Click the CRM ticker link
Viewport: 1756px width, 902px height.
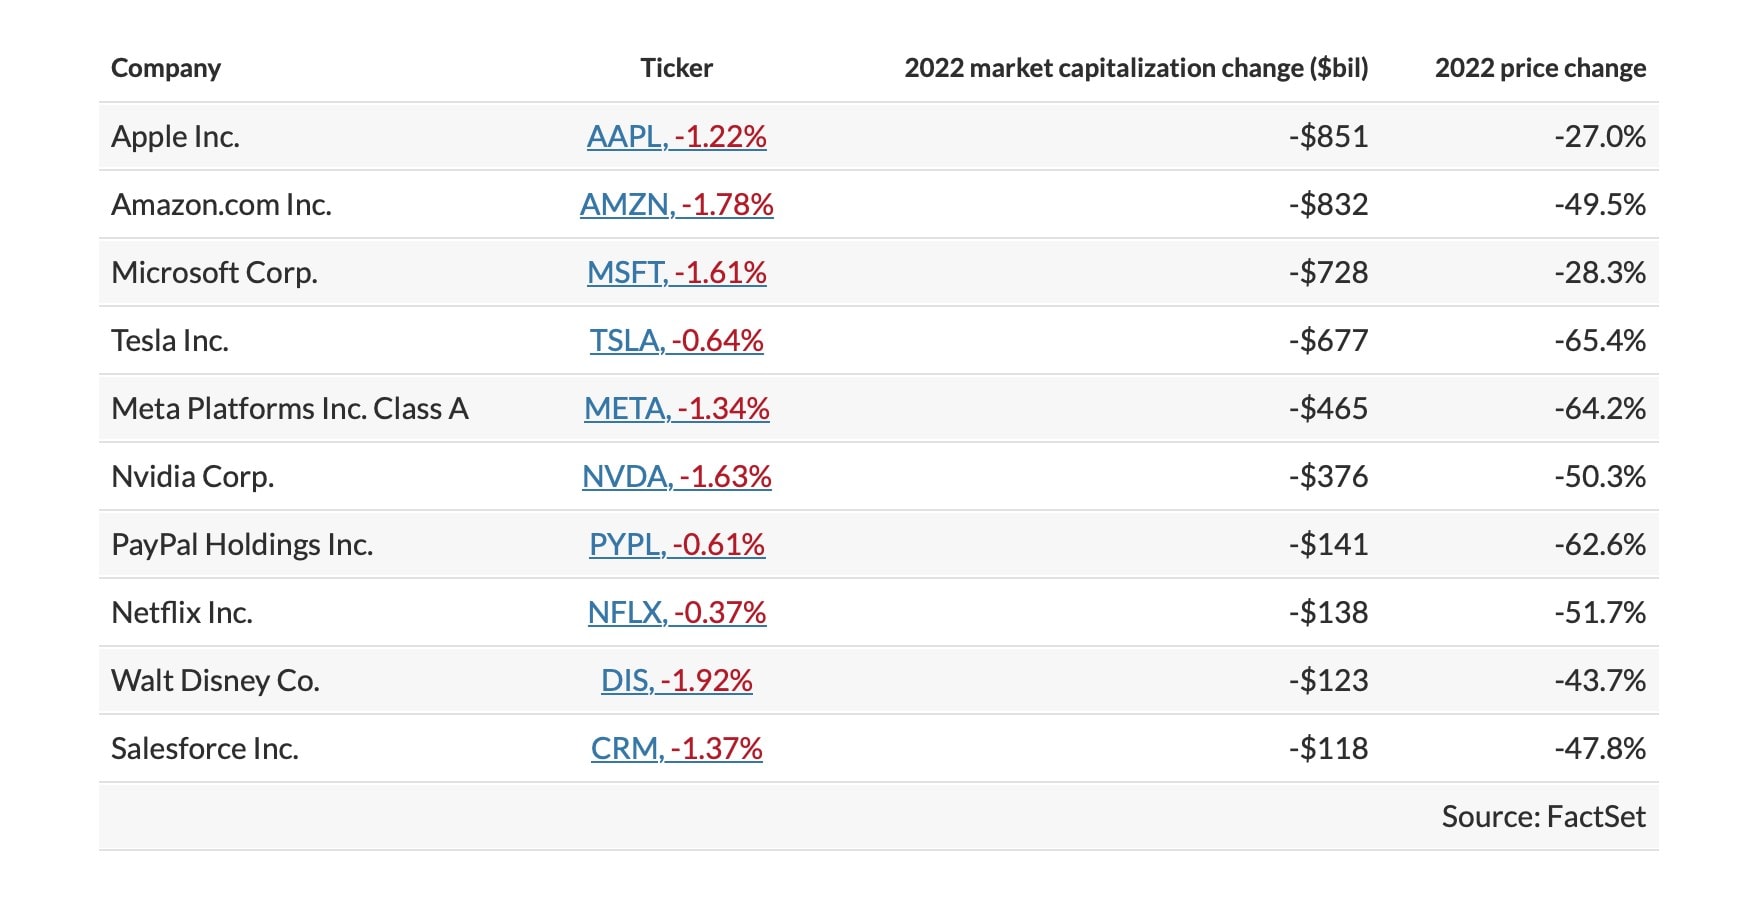click(x=676, y=748)
